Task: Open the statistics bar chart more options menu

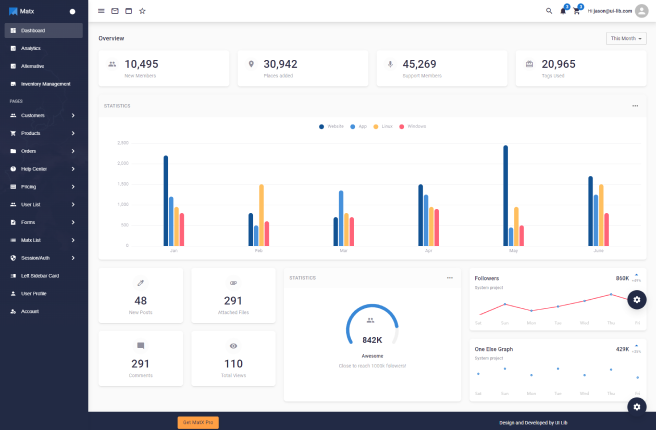Action: [x=634, y=105]
